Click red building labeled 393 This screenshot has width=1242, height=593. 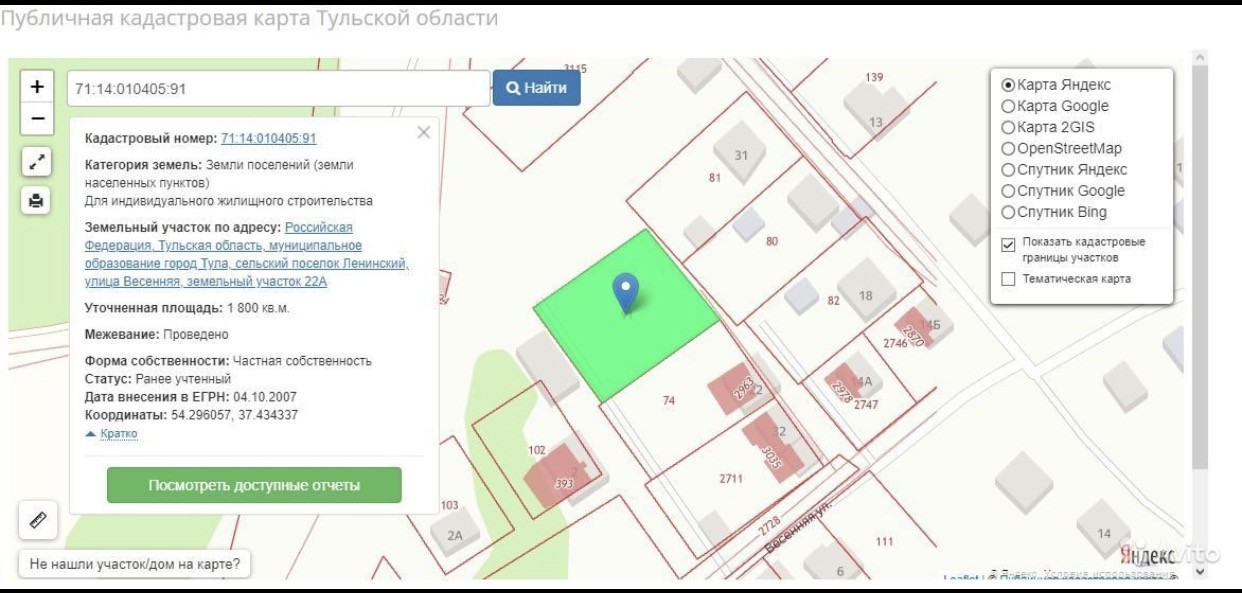(563, 477)
